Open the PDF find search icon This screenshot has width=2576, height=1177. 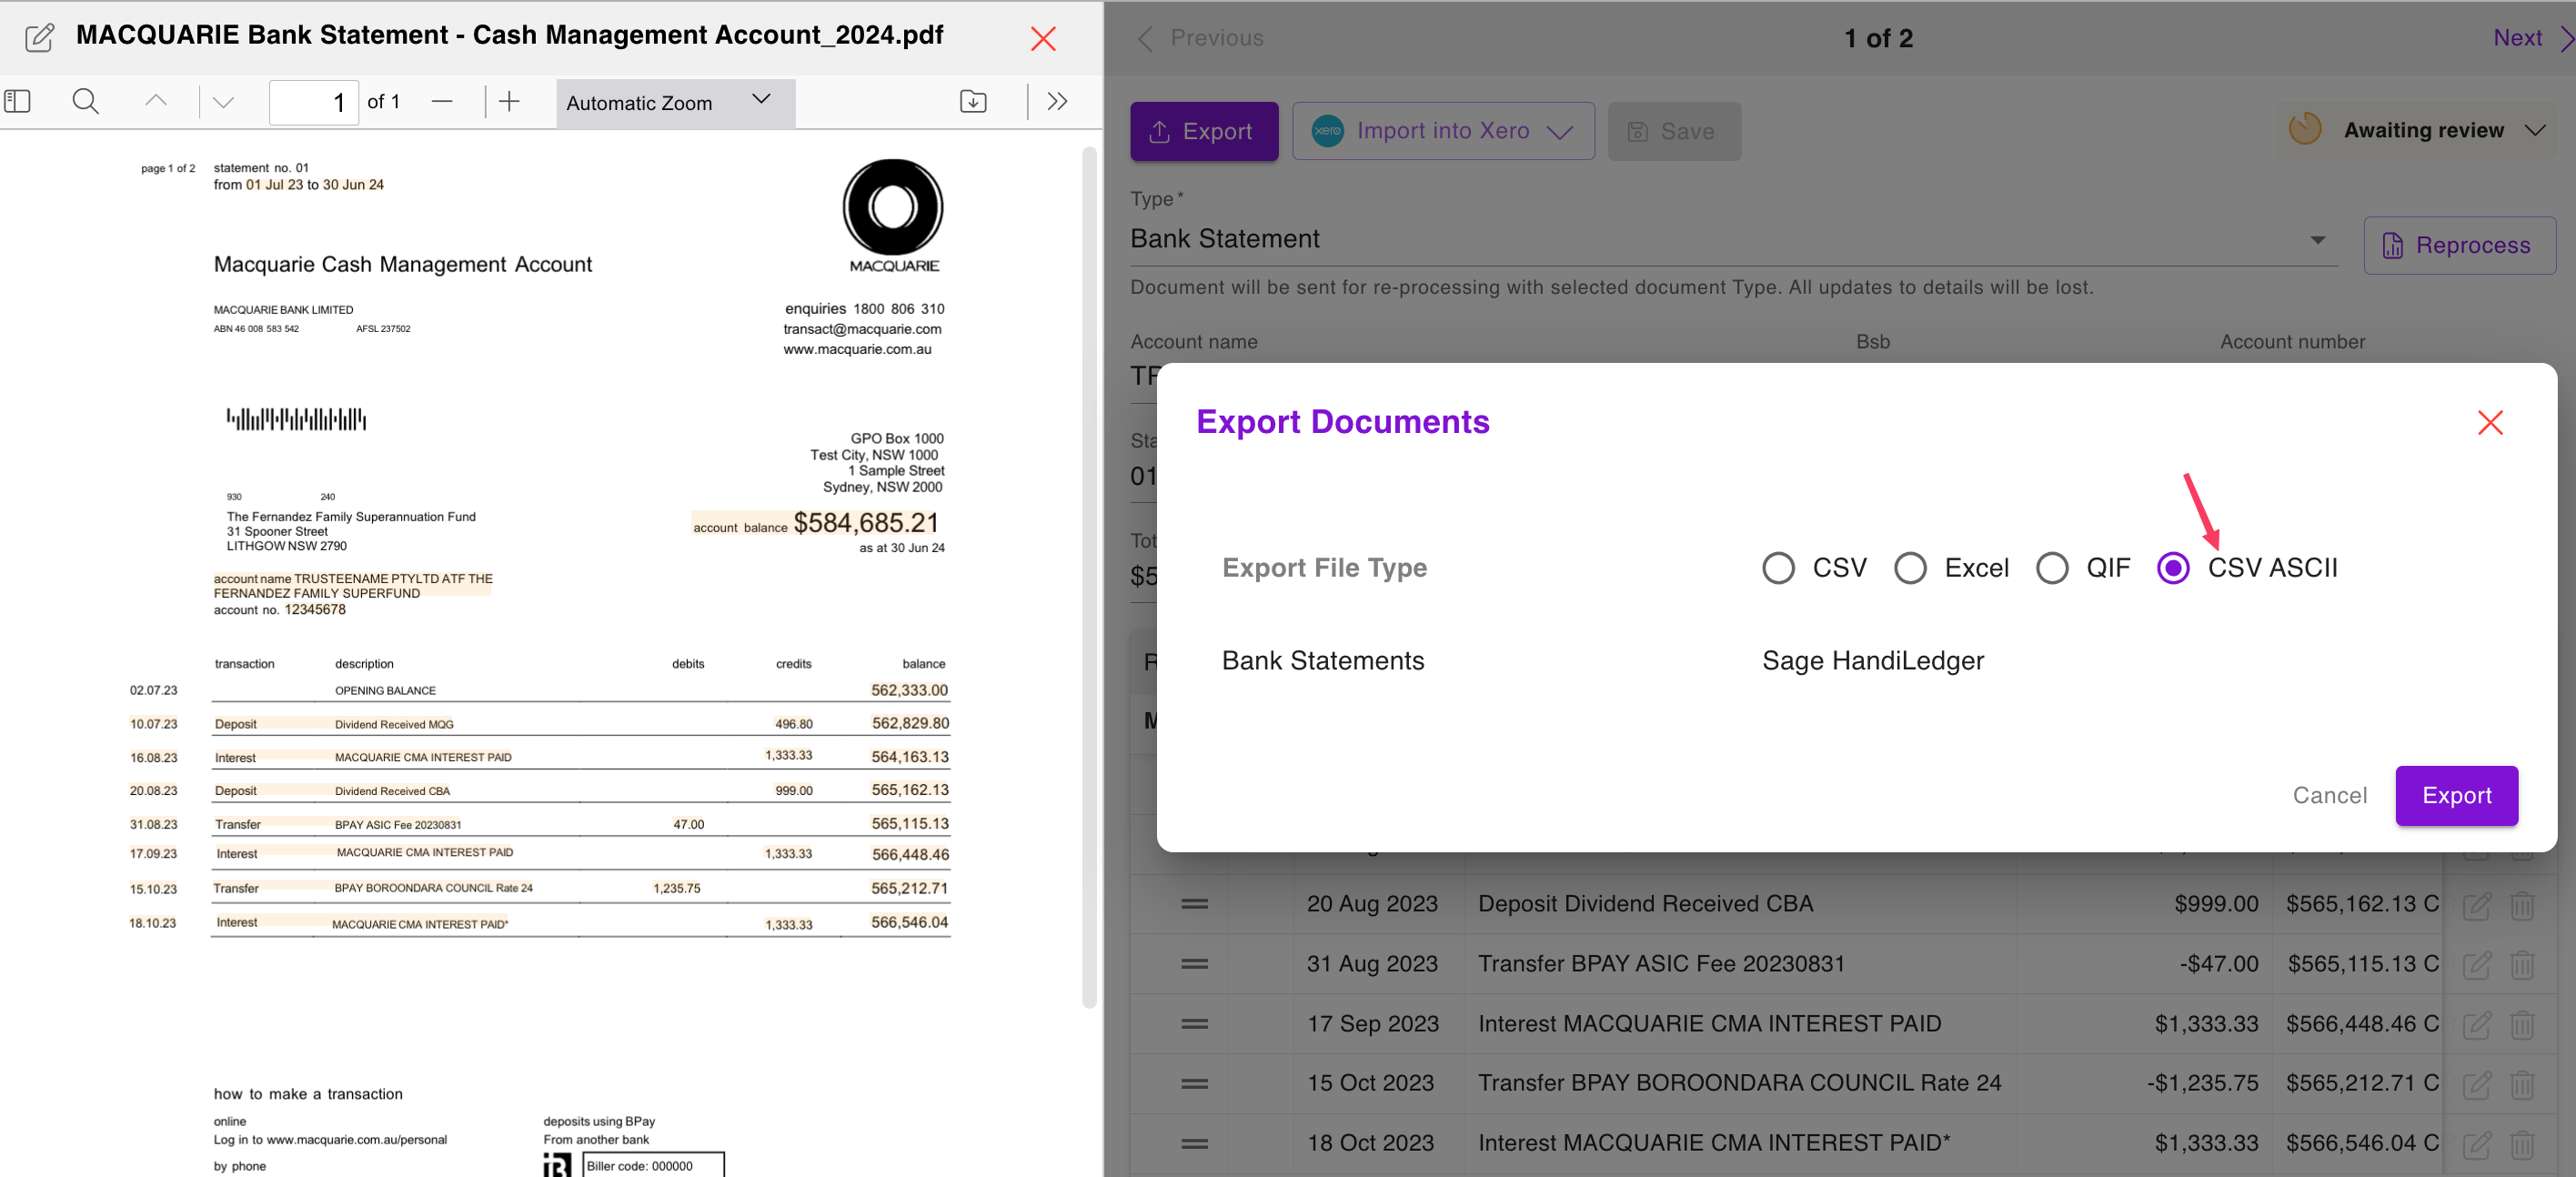tap(86, 101)
